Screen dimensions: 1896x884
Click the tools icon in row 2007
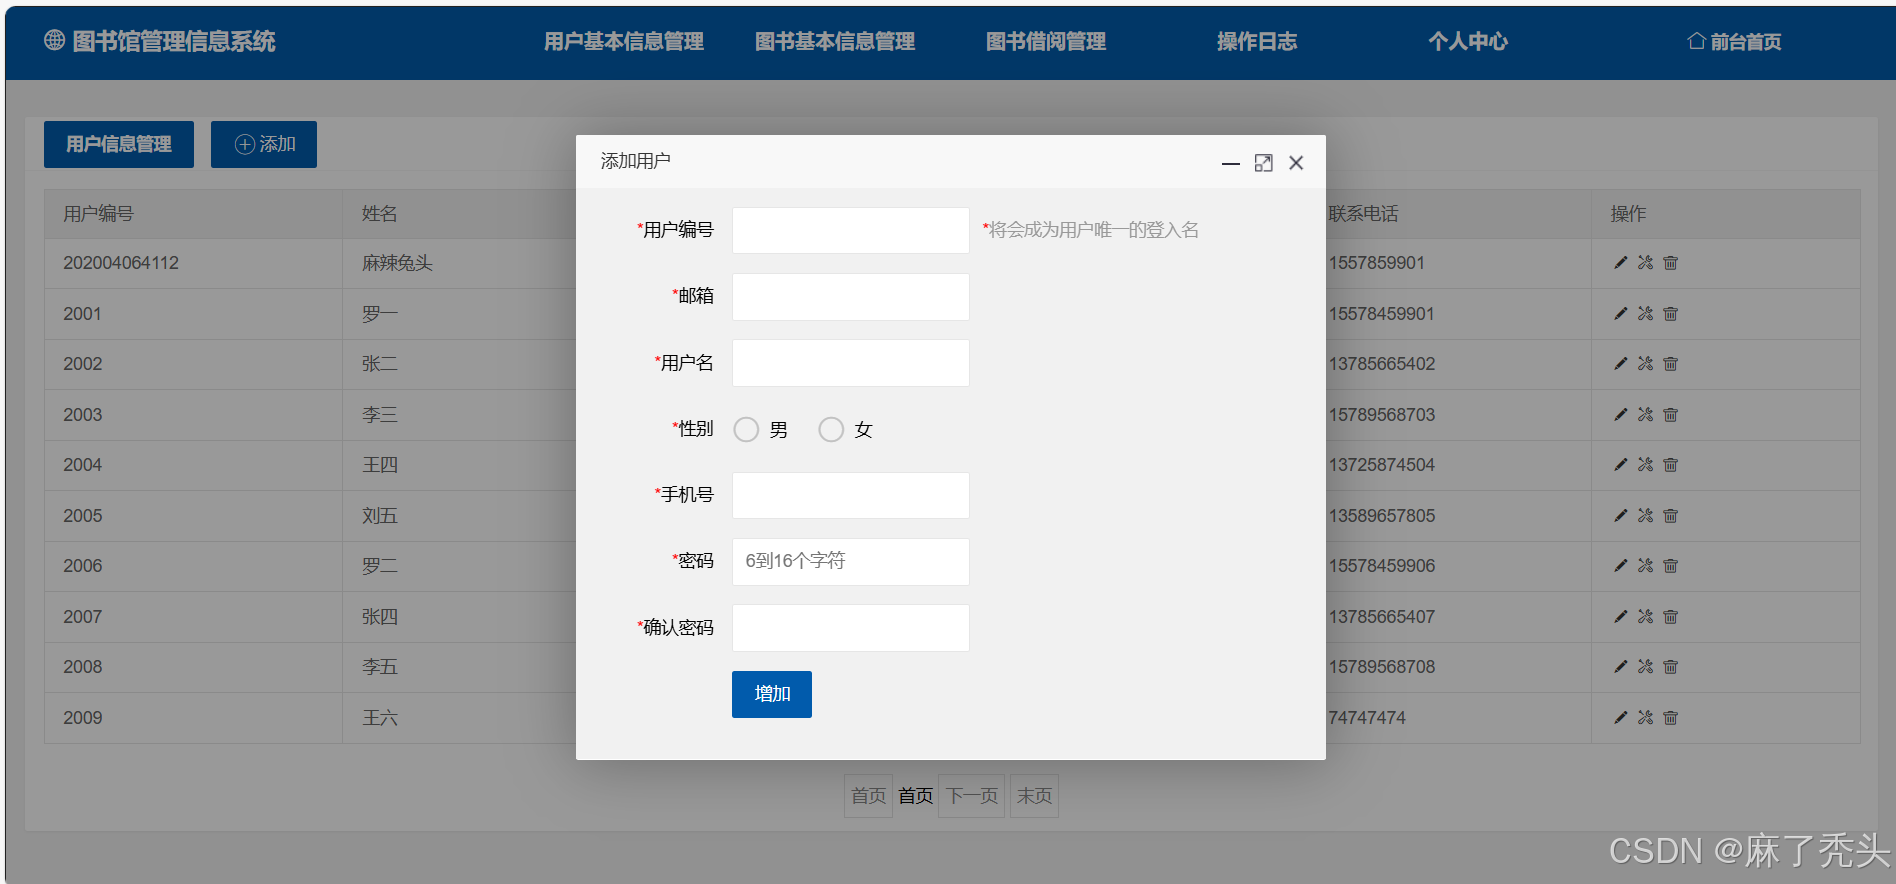click(1645, 617)
